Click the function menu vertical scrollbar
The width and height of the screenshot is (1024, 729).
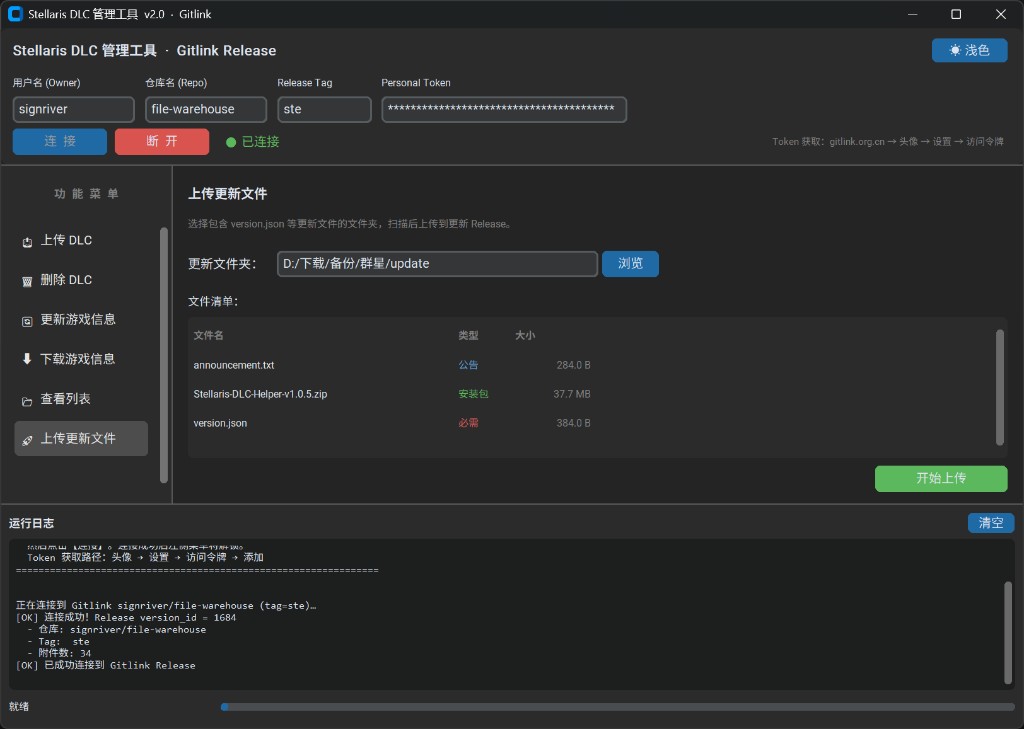(164, 355)
